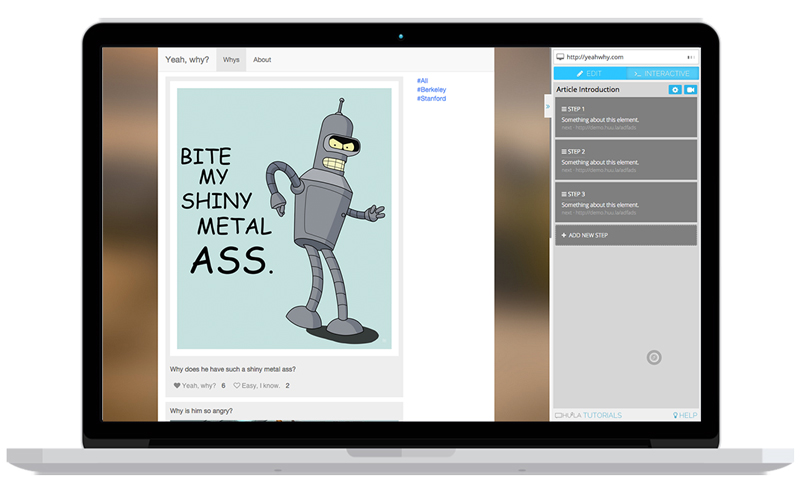800x484 pixels.
Task: Click the Huula logo in the footer
Action: tap(568, 416)
